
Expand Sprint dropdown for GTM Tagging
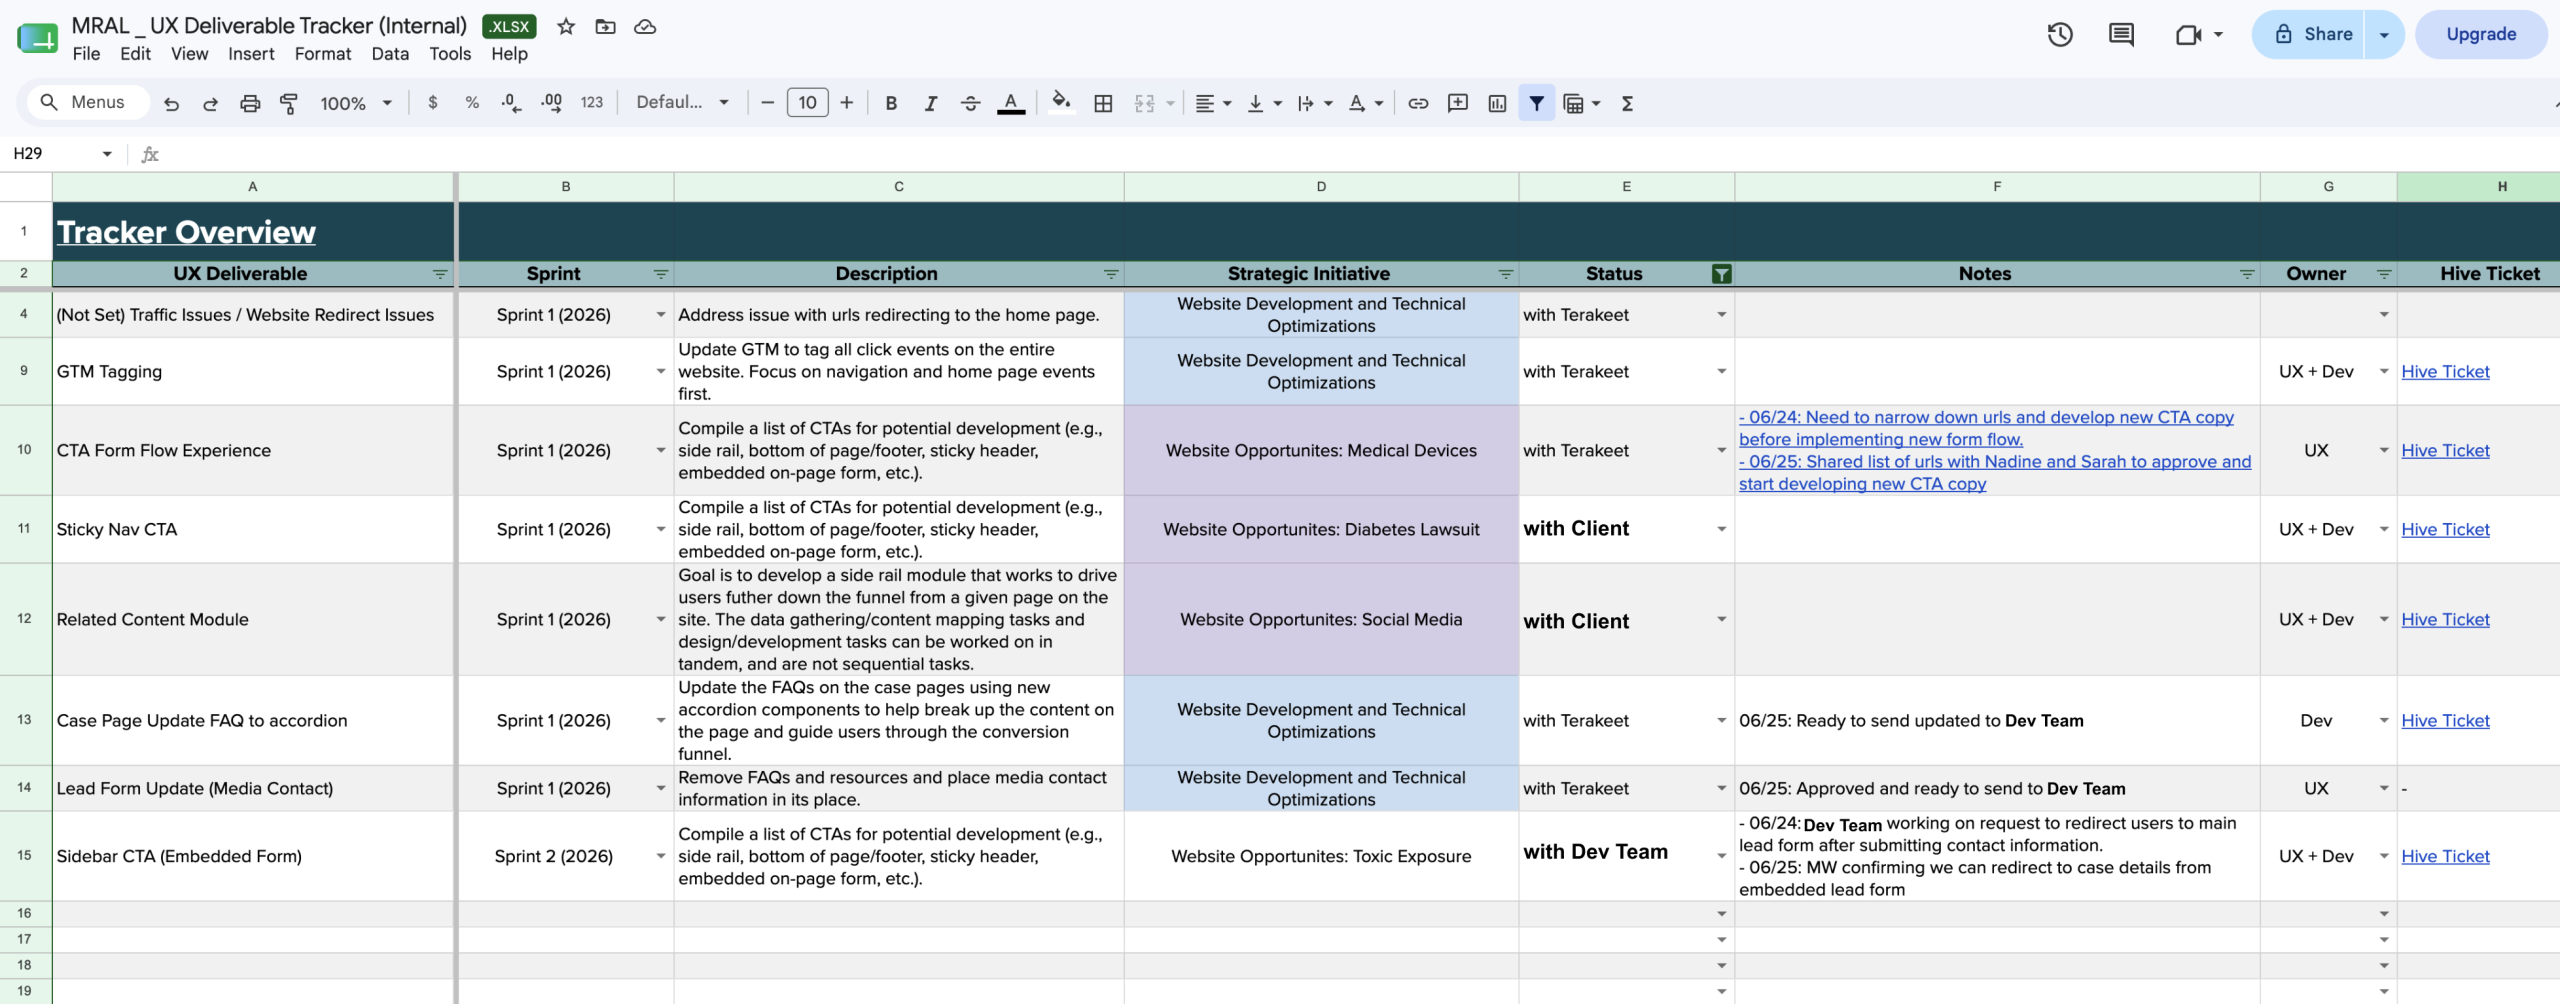660,372
